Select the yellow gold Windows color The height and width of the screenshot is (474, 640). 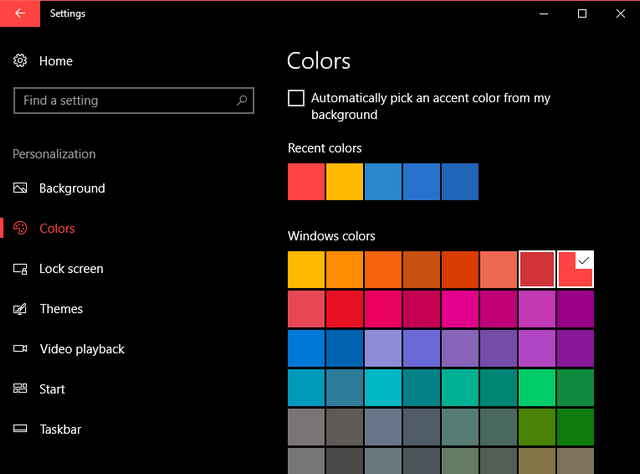[306, 269]
